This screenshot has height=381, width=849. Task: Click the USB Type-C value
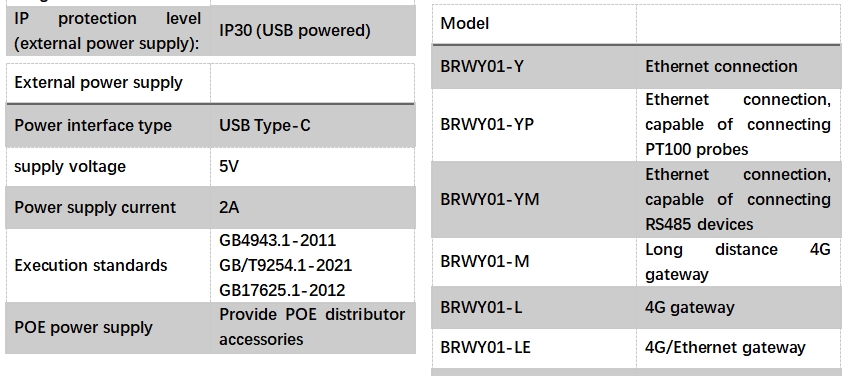[265, 126]
